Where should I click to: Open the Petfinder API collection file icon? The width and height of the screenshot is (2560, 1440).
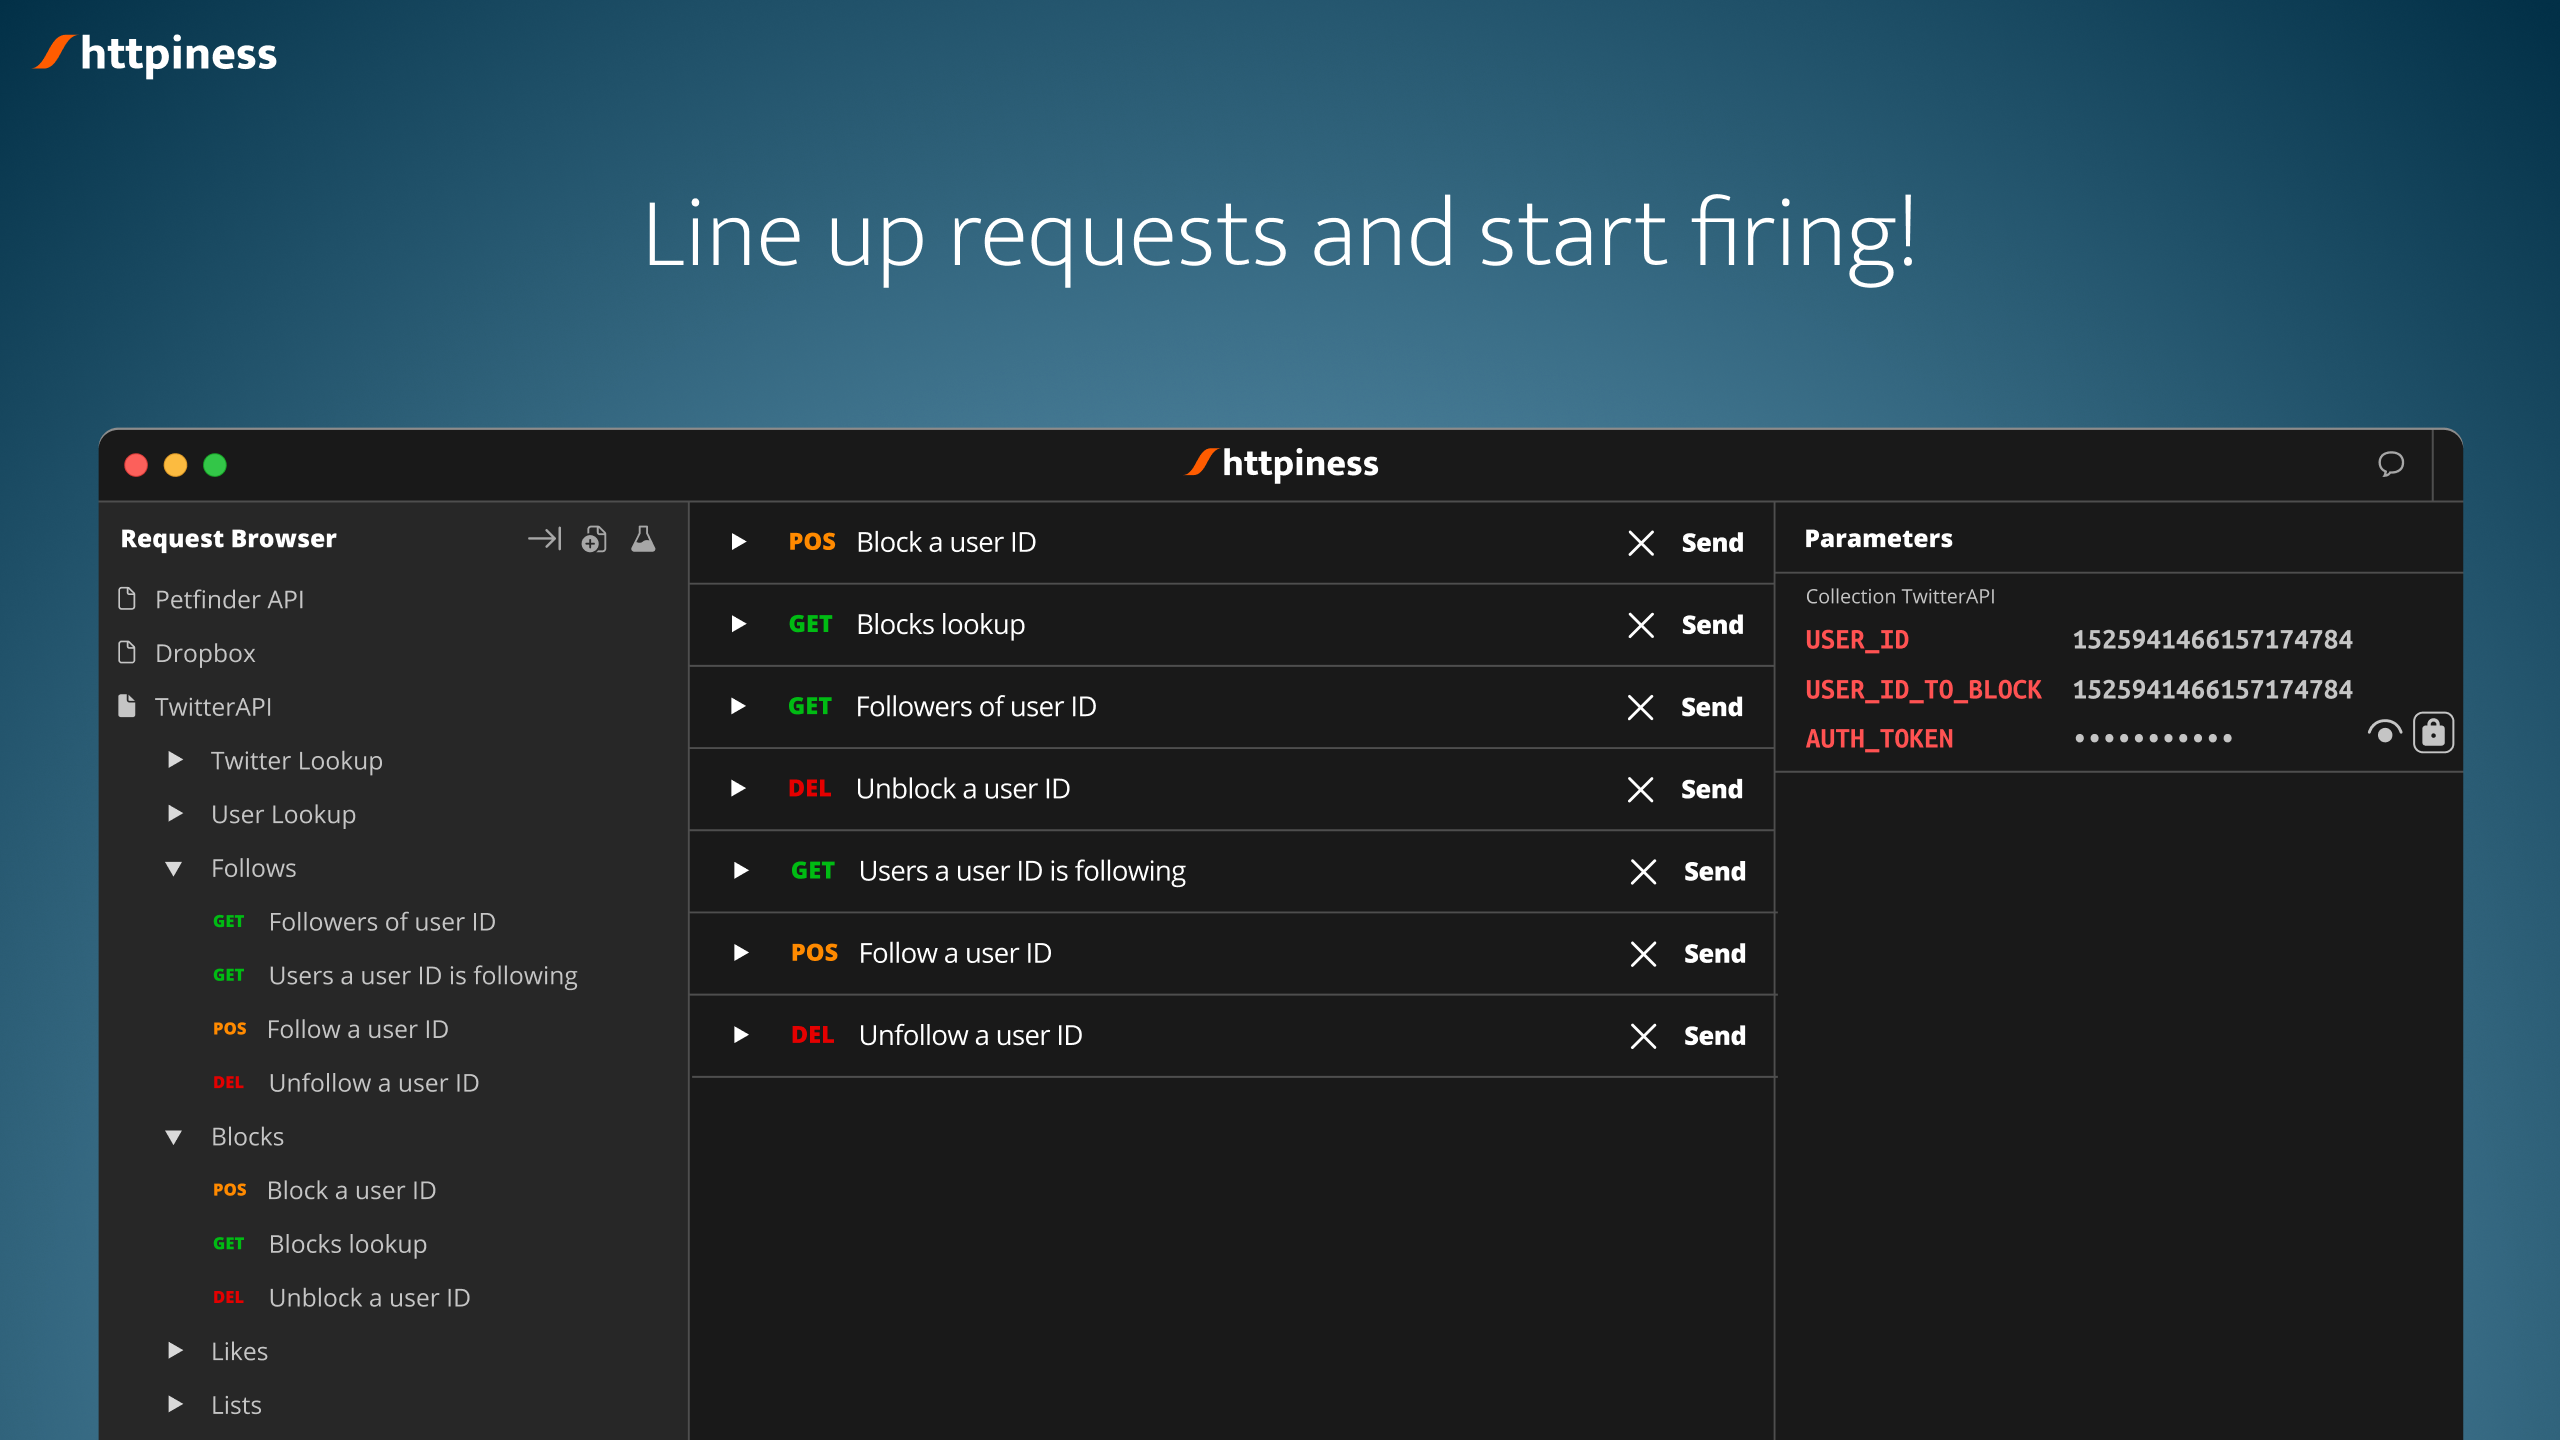coord(127,599)
